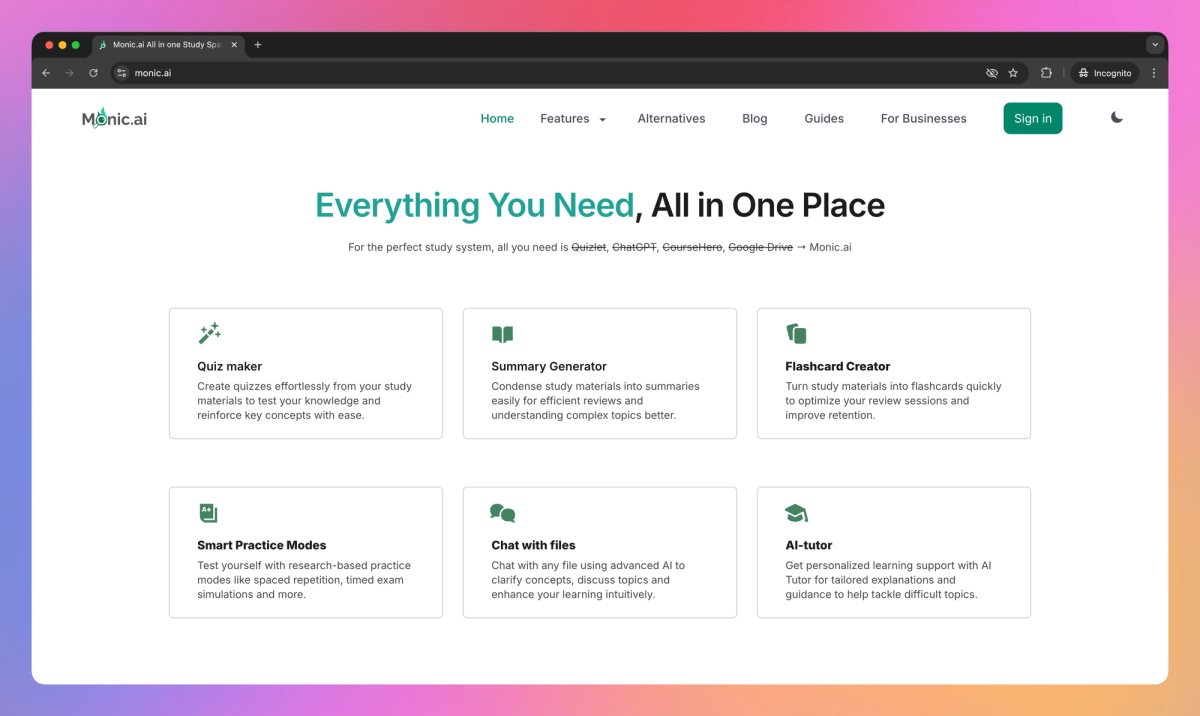Open the Guides nav link
1200x716 pixels.
824,118
